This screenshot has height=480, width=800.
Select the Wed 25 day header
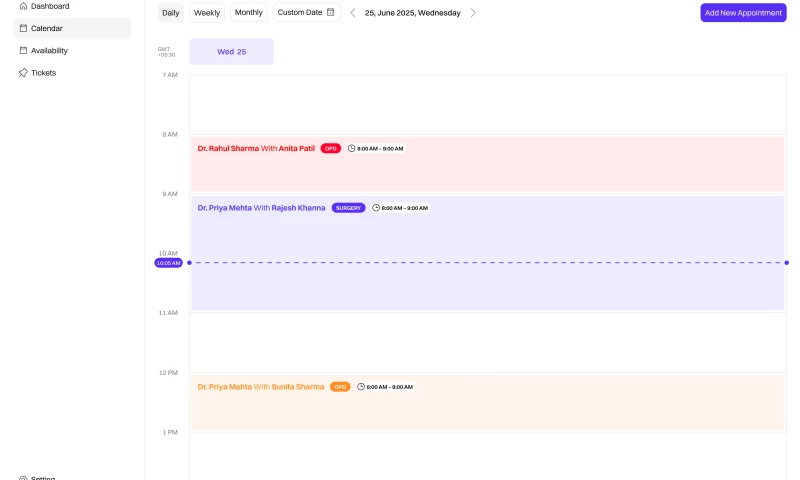[231, 51]
